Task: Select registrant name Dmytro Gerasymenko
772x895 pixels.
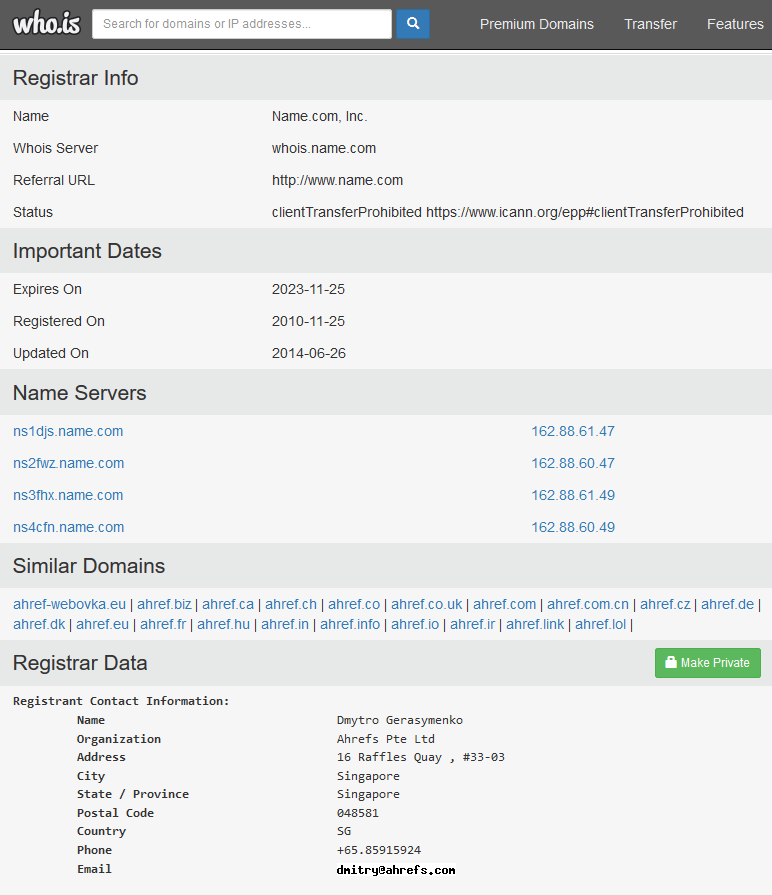Action: pos(399,720)
